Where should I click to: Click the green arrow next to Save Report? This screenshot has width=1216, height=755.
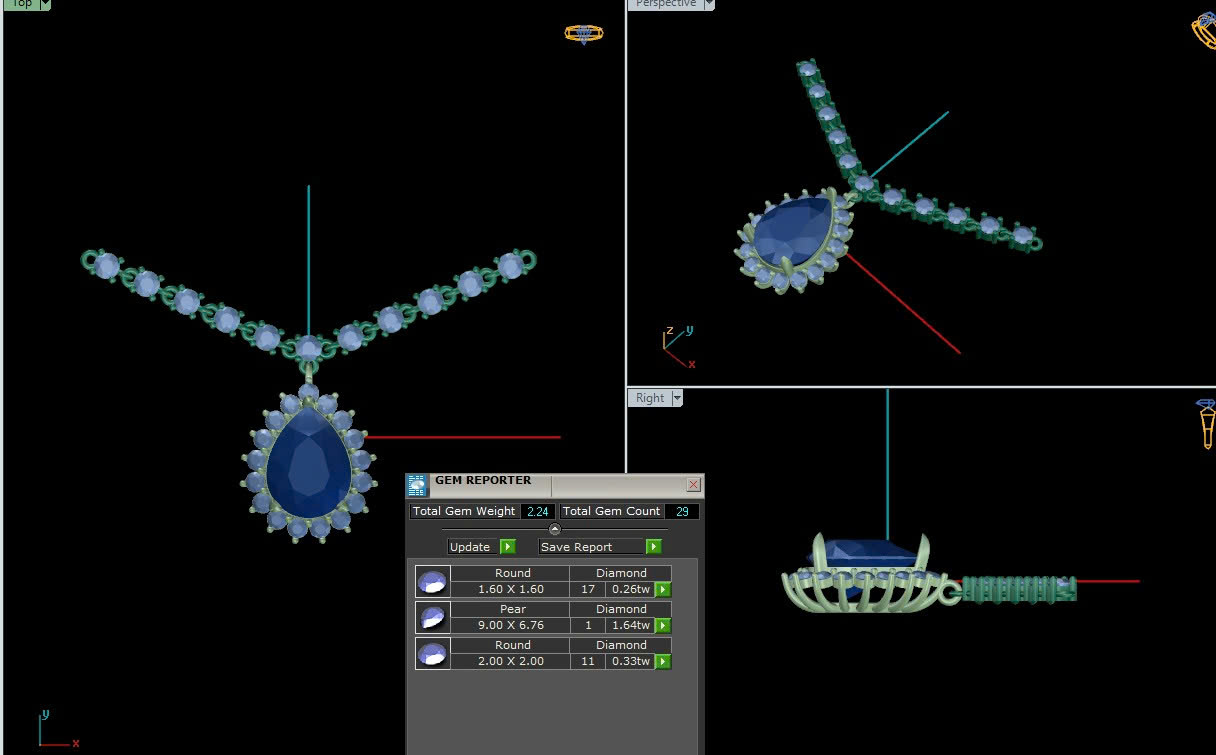tap(653, 547)
